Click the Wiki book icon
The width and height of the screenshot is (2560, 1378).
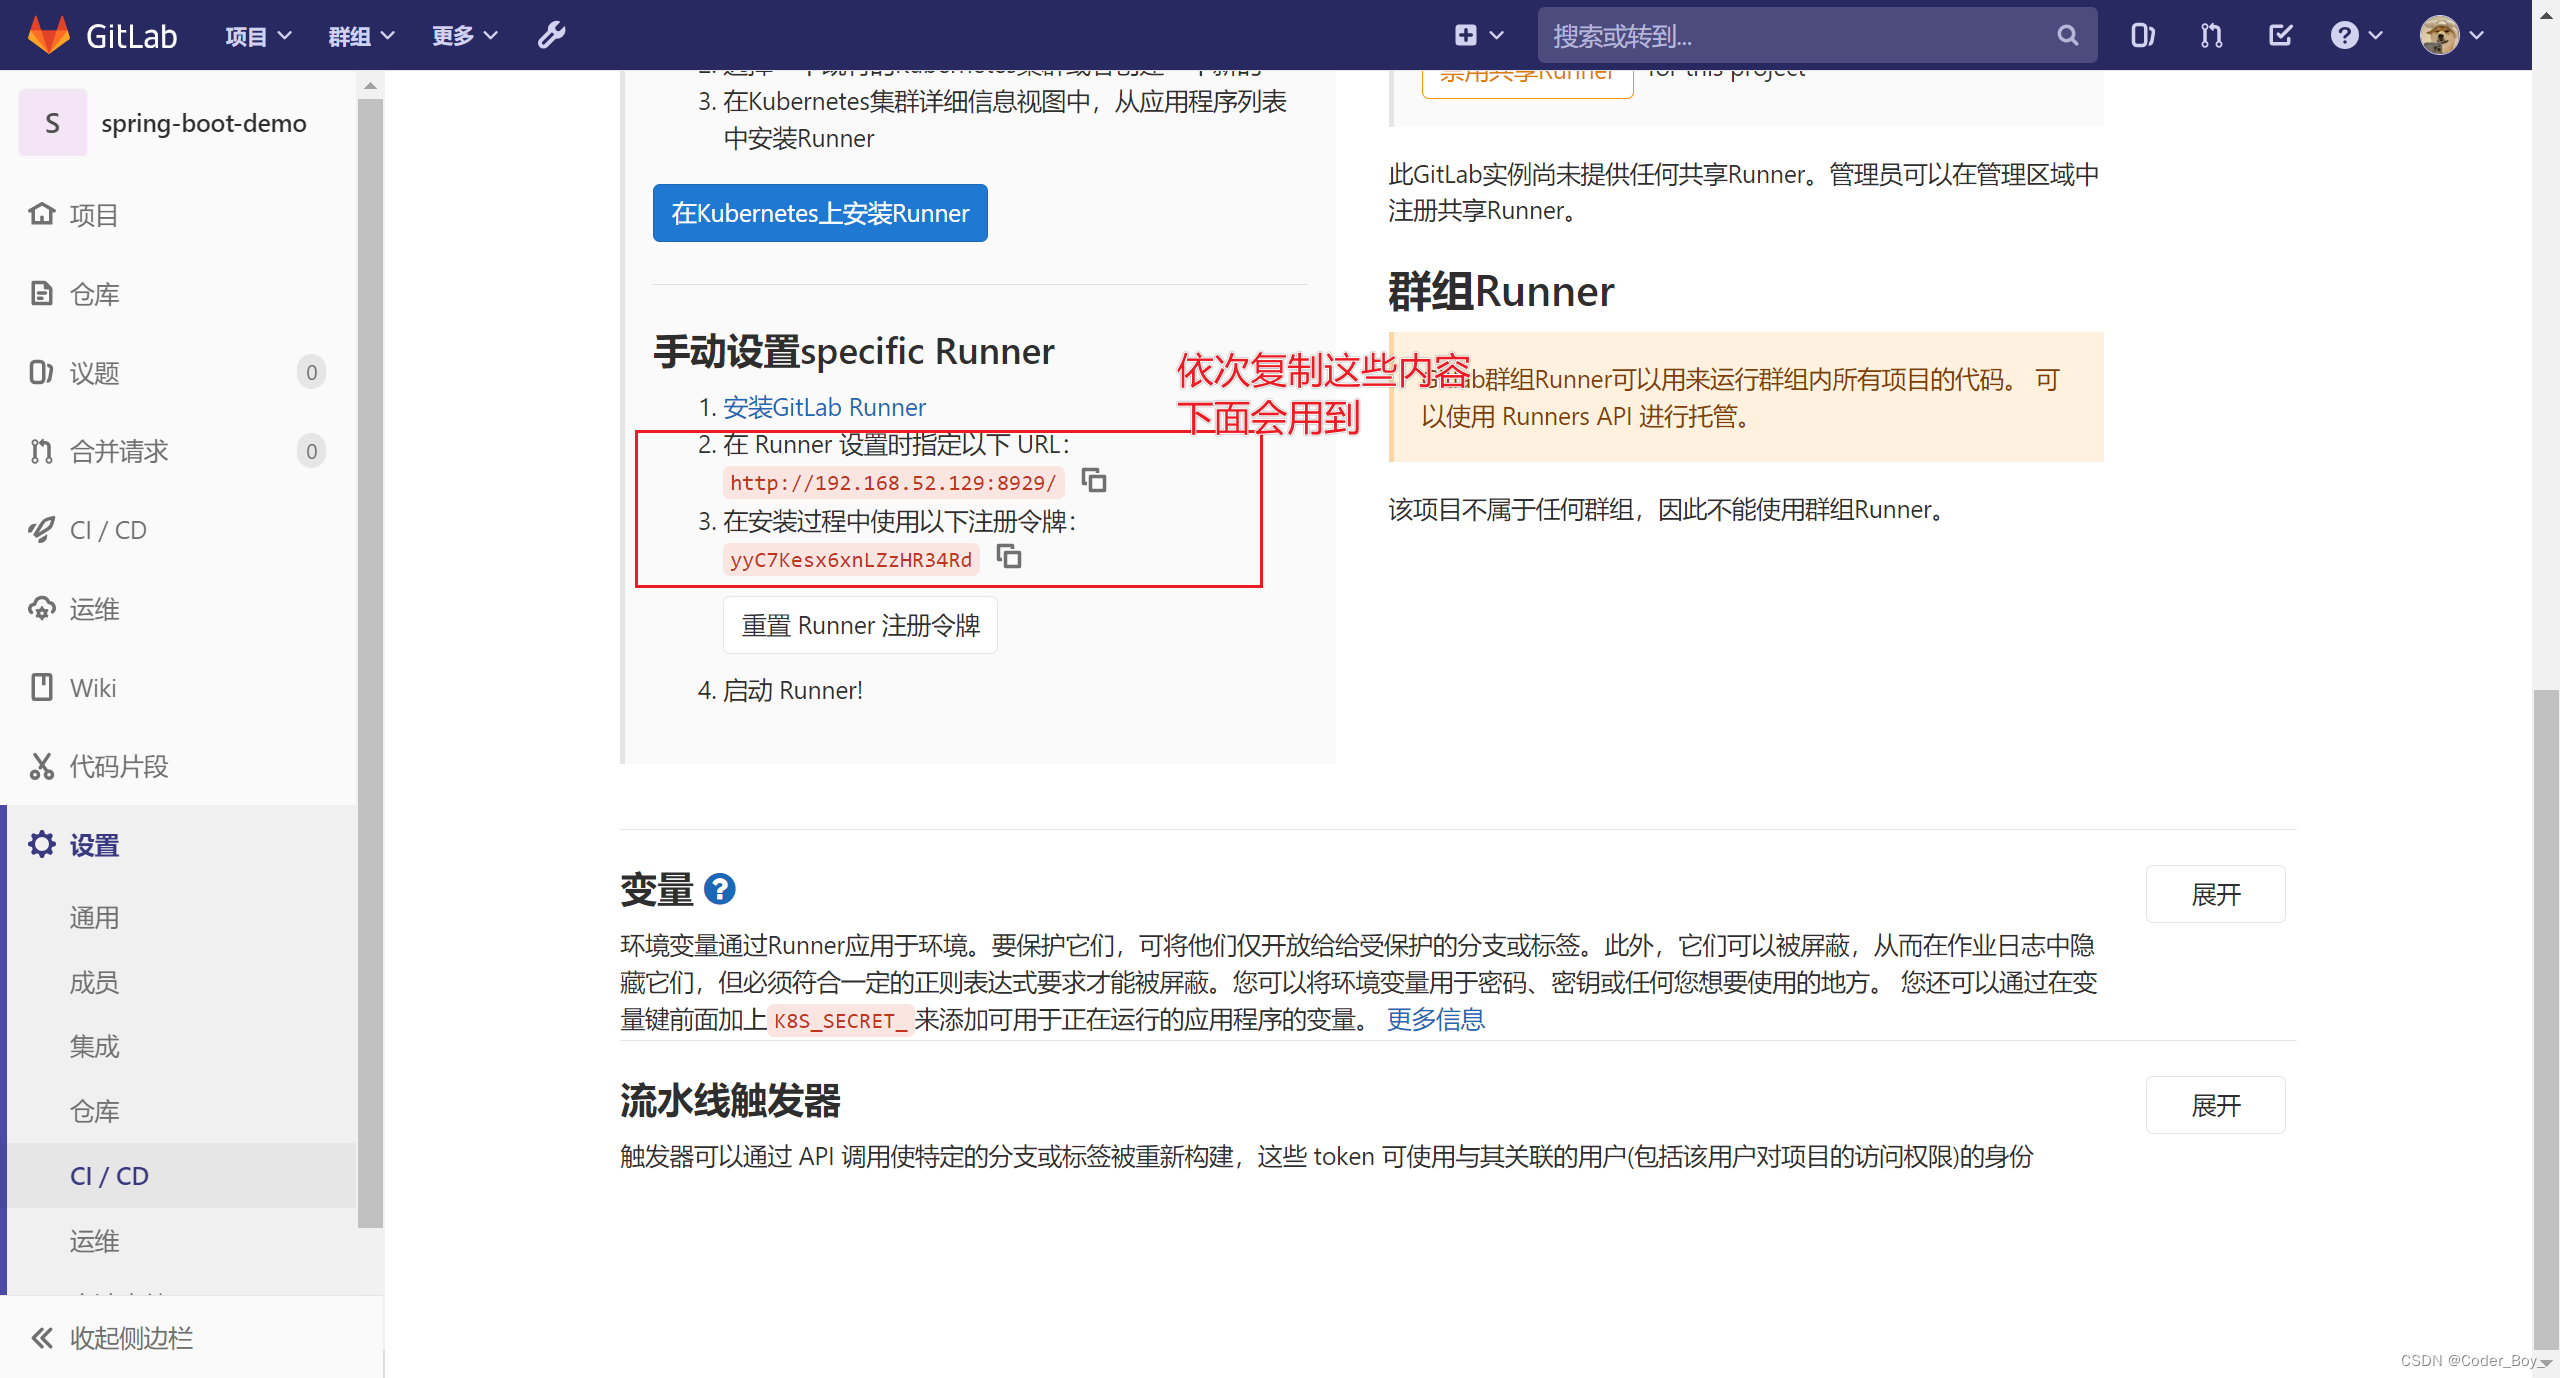pyautogui.click(x=41, y=687)
